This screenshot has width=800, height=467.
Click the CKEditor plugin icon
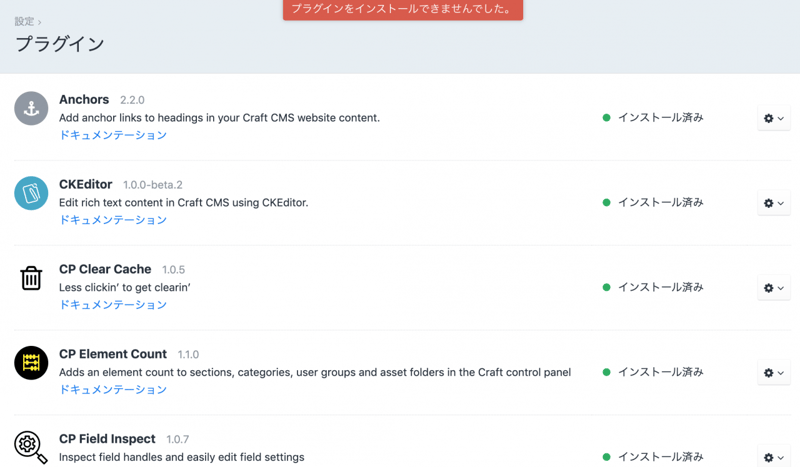[x=31, y=193]
